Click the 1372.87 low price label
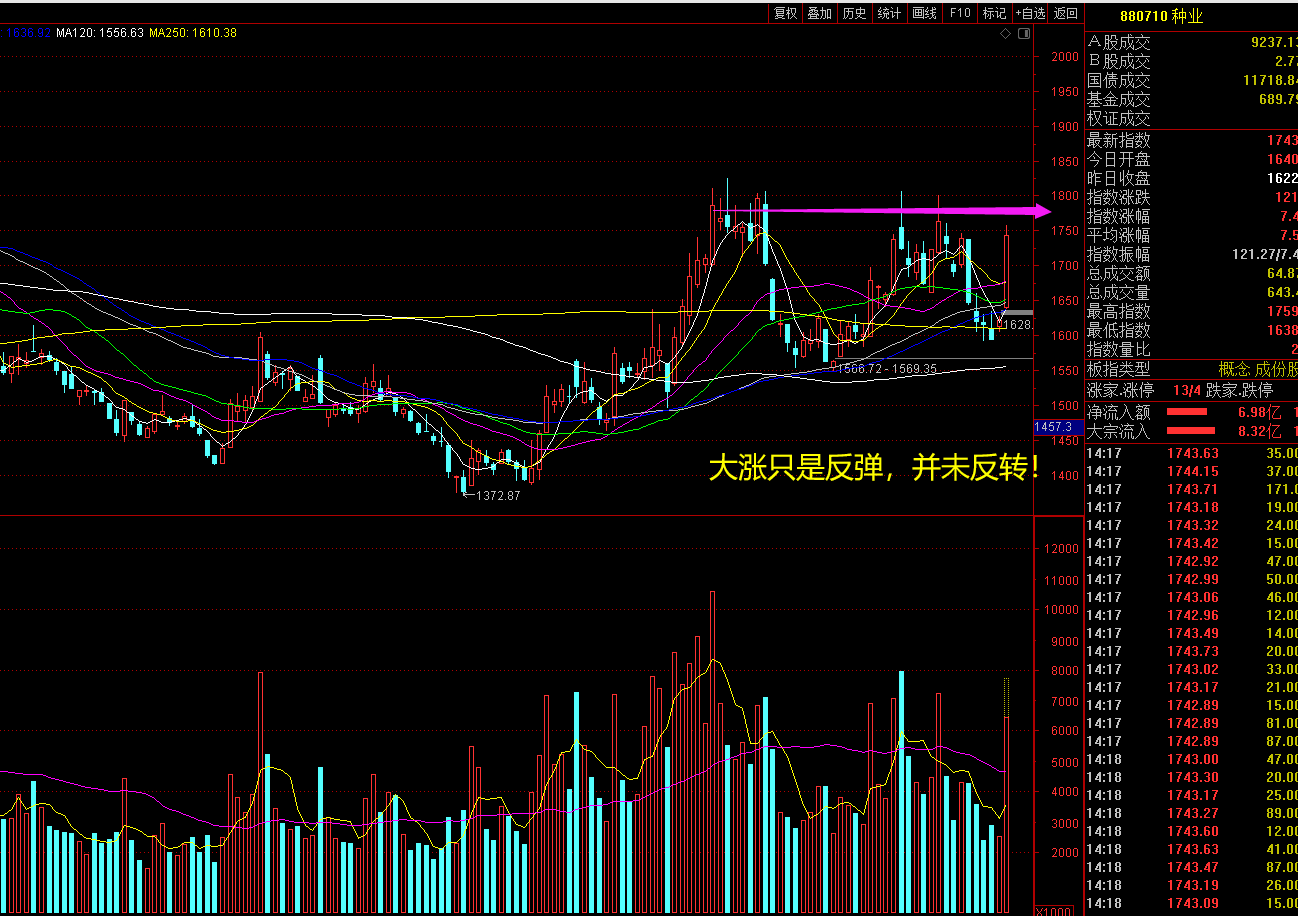Screen dimensions: 1298x916 click(x=497, y=495)
